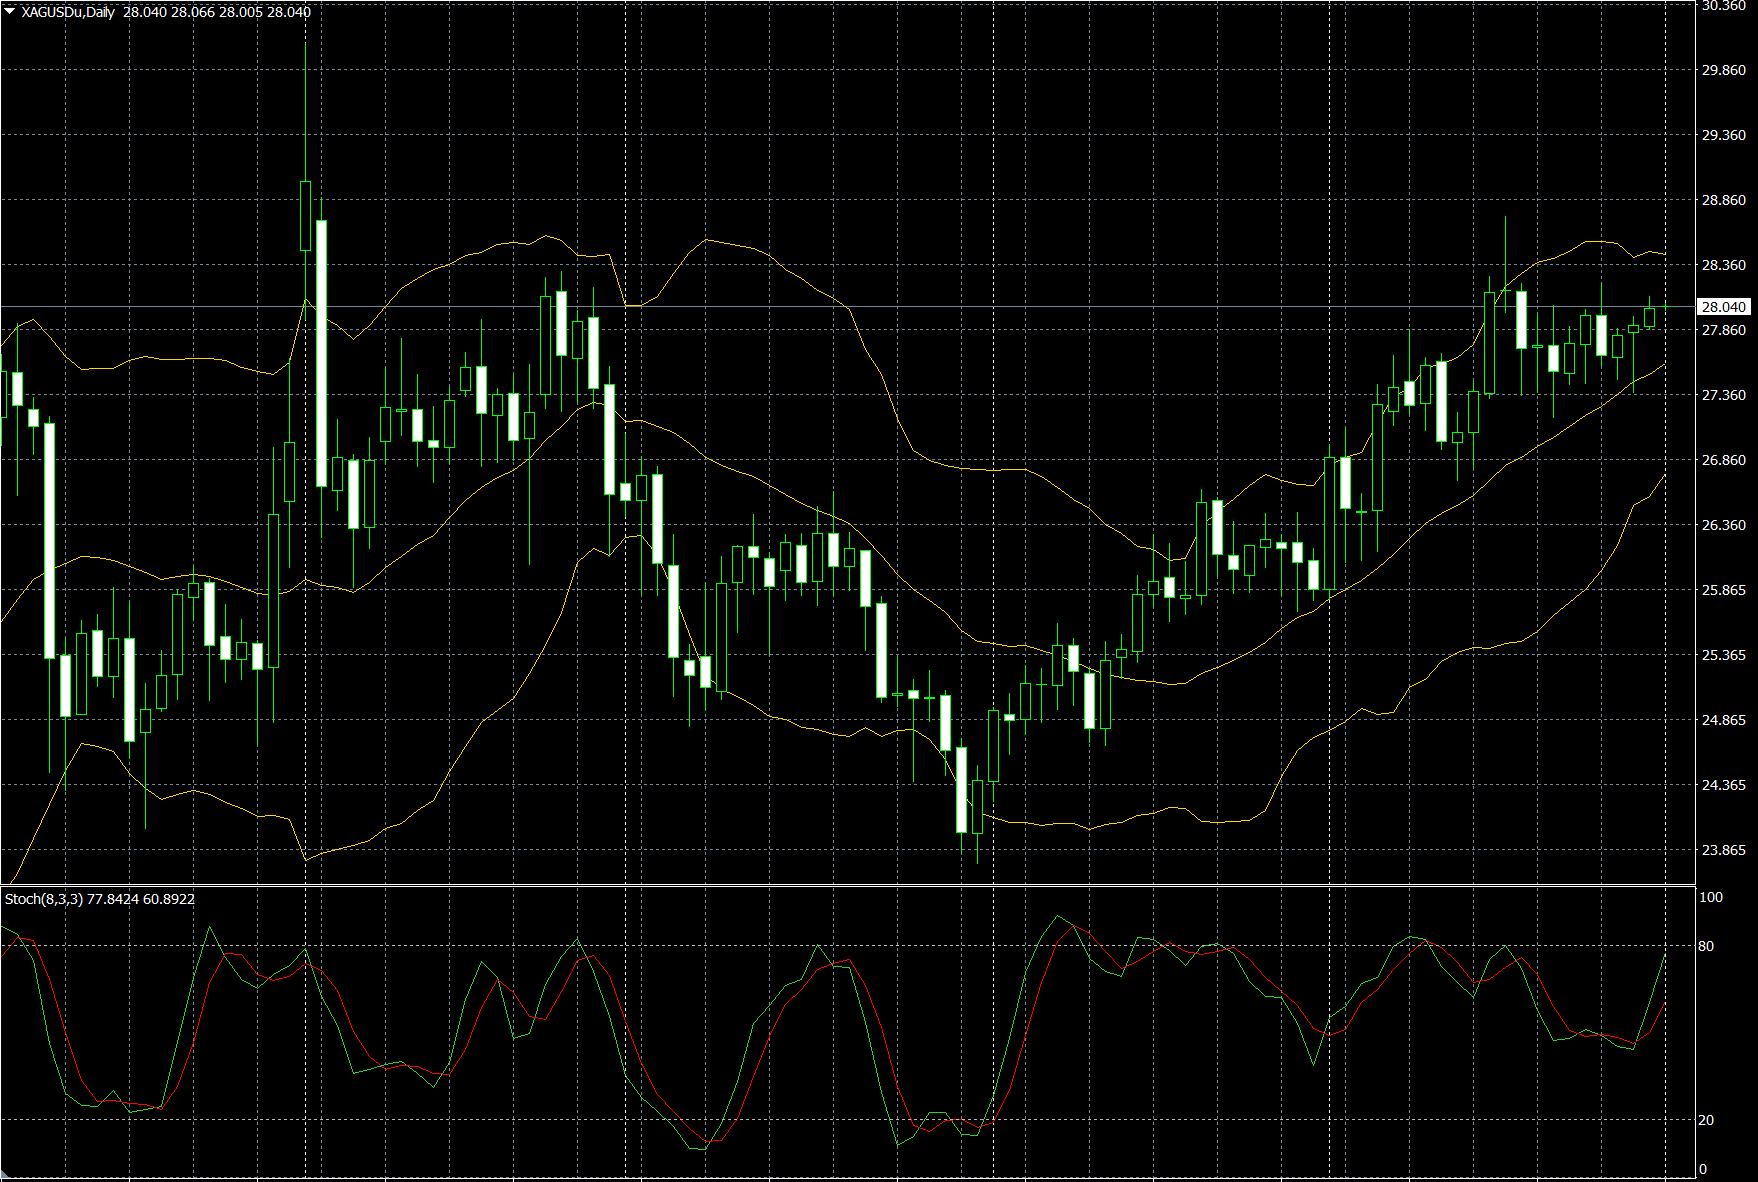Screen dimensions: 1758x1182
Task: Click the stochastic overbought level 80 label
Action: click(1706, 946)
